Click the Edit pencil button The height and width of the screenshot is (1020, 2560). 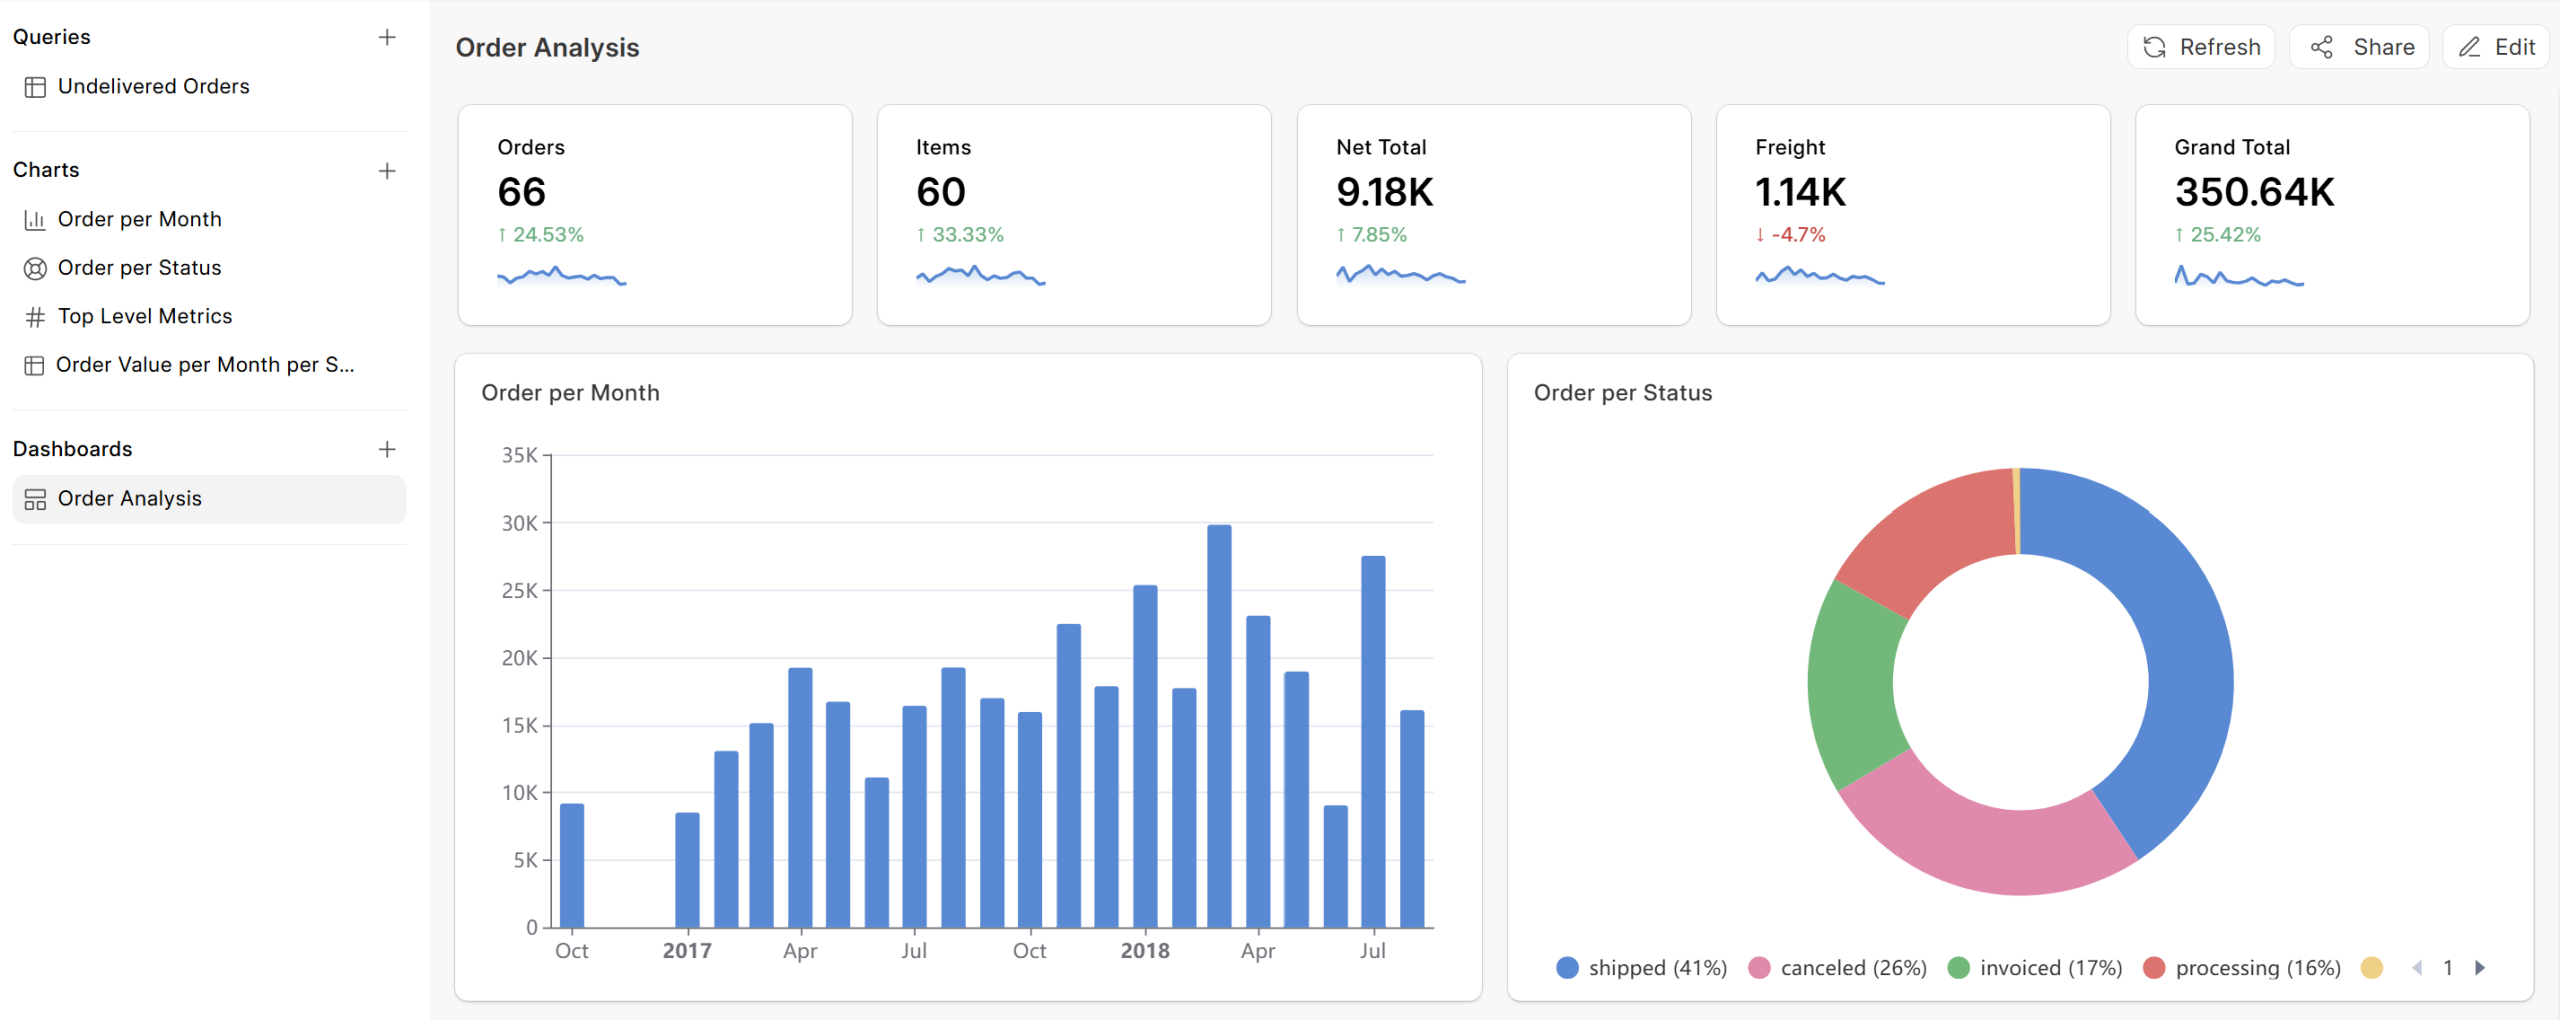pos(2496,47)
